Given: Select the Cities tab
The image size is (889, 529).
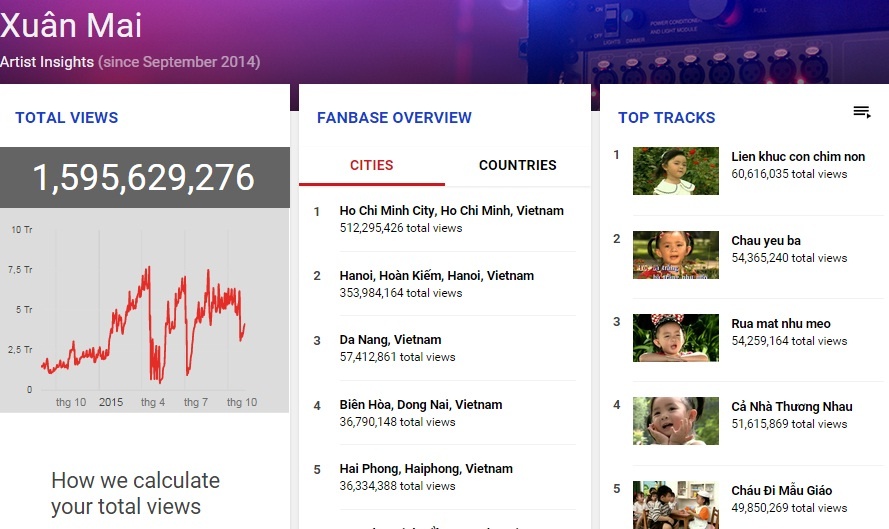Looking at the screenshot, I should [x=371, y=165].
